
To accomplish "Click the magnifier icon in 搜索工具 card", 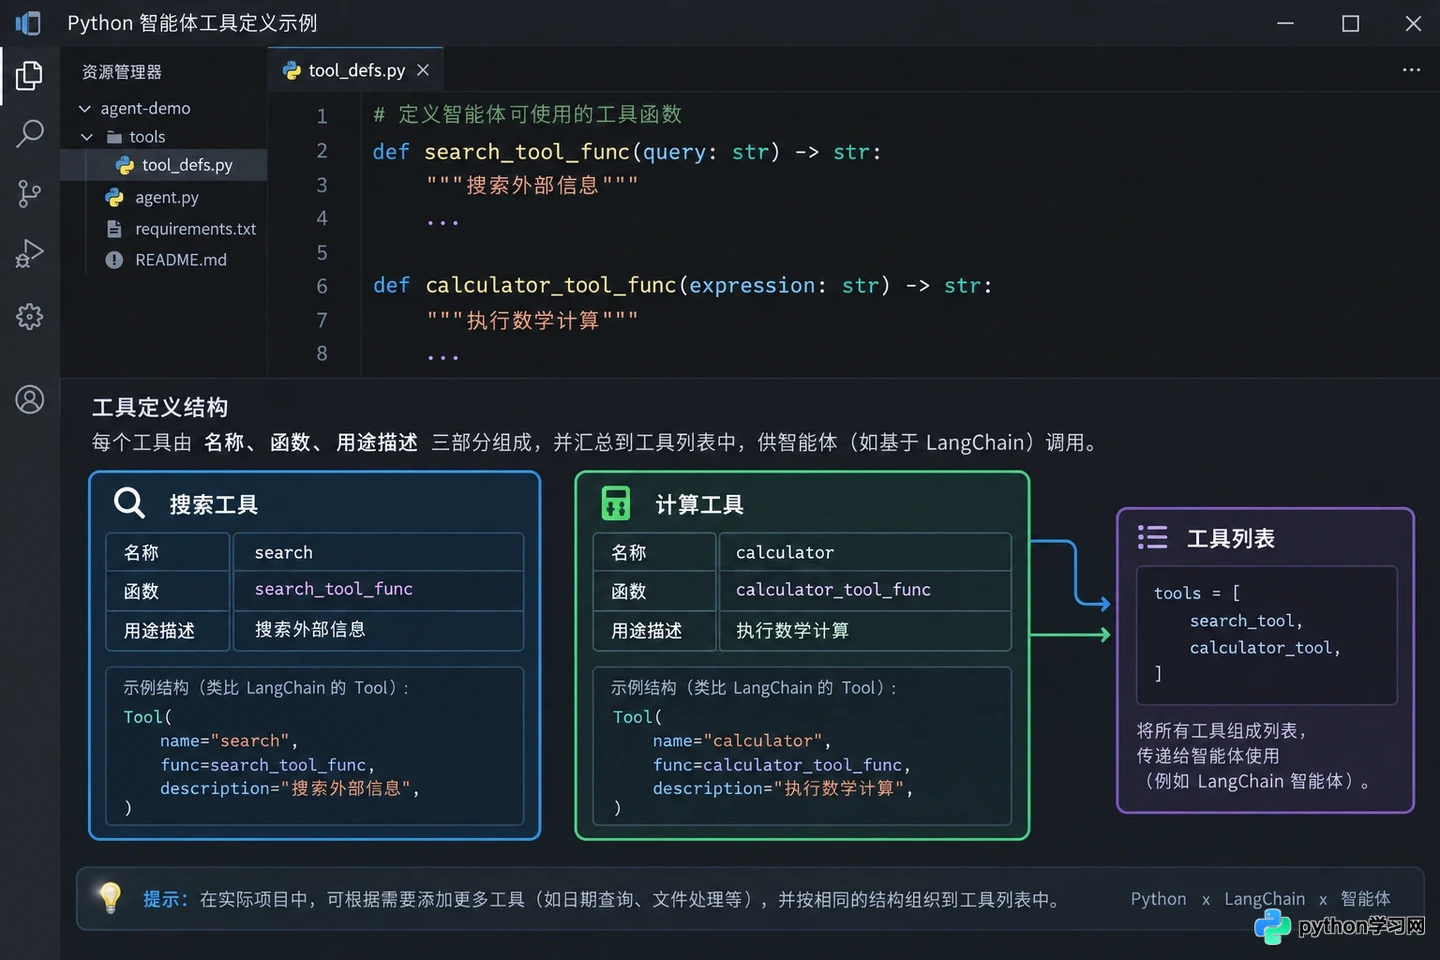I will [130, 502].
